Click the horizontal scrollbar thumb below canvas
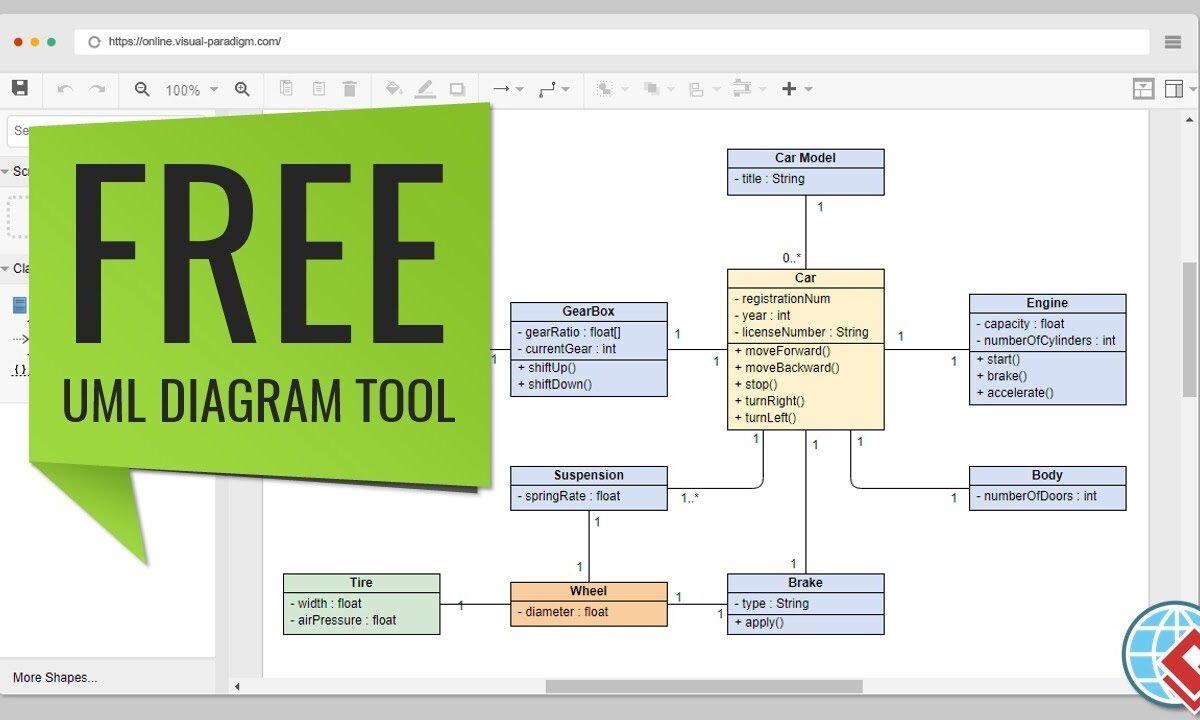Viewport: 1200px width, 720px height. (x=703, y=687)
